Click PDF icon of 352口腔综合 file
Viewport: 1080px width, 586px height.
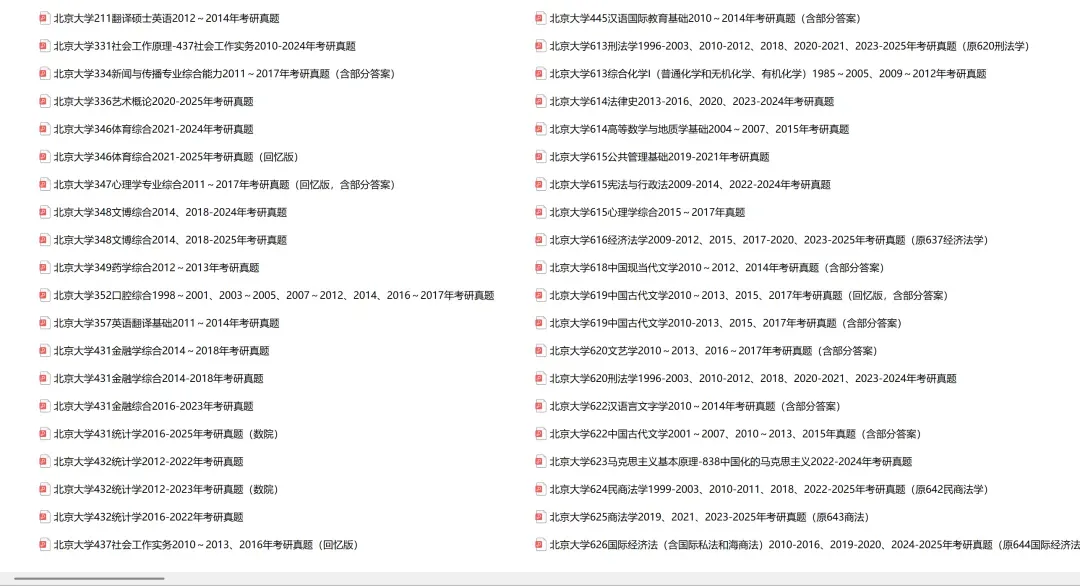44,295
